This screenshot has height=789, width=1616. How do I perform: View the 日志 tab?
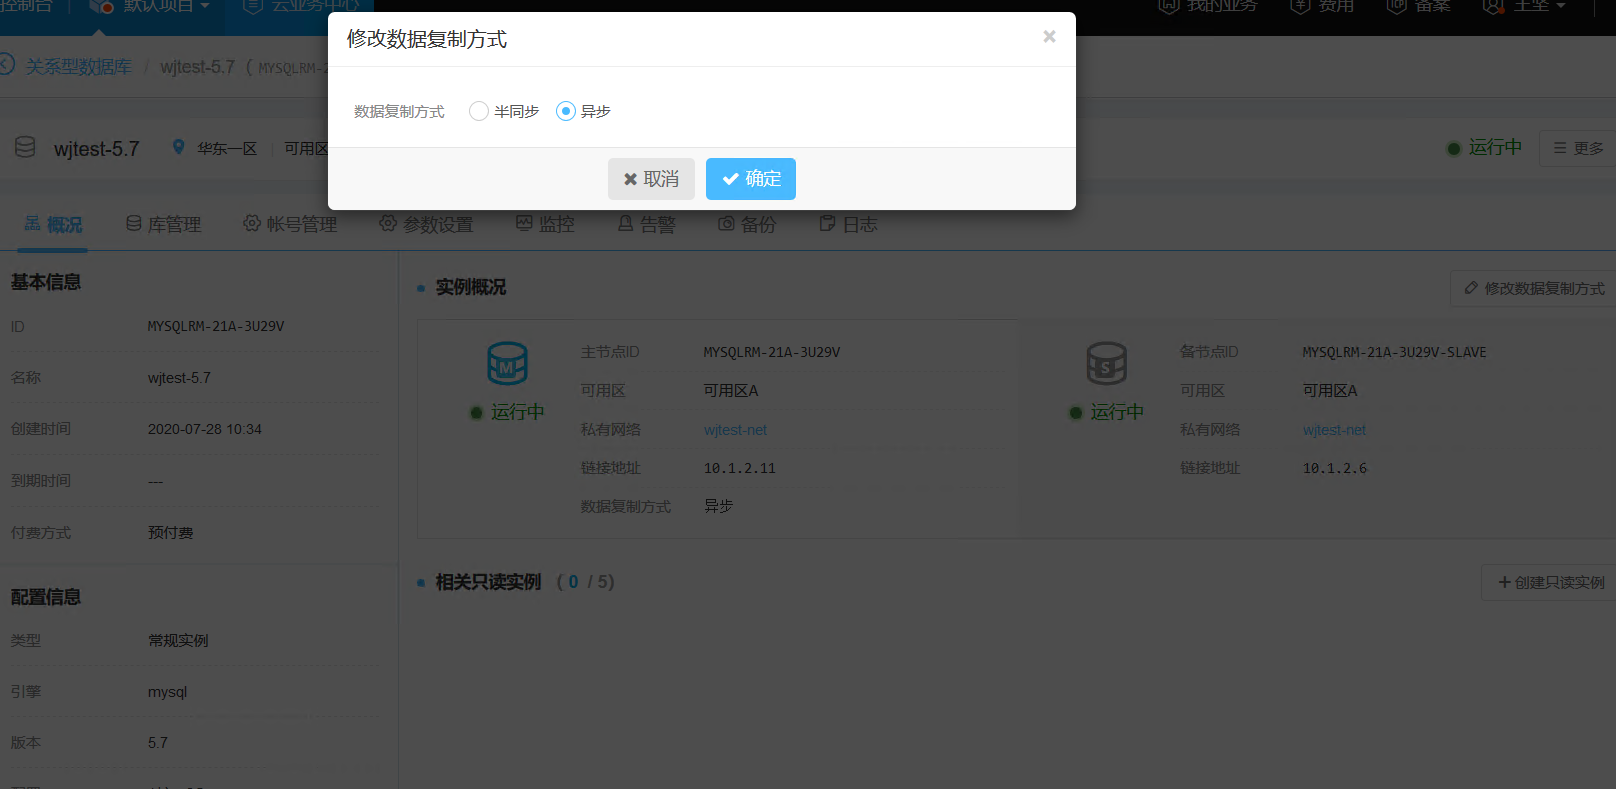848,225
